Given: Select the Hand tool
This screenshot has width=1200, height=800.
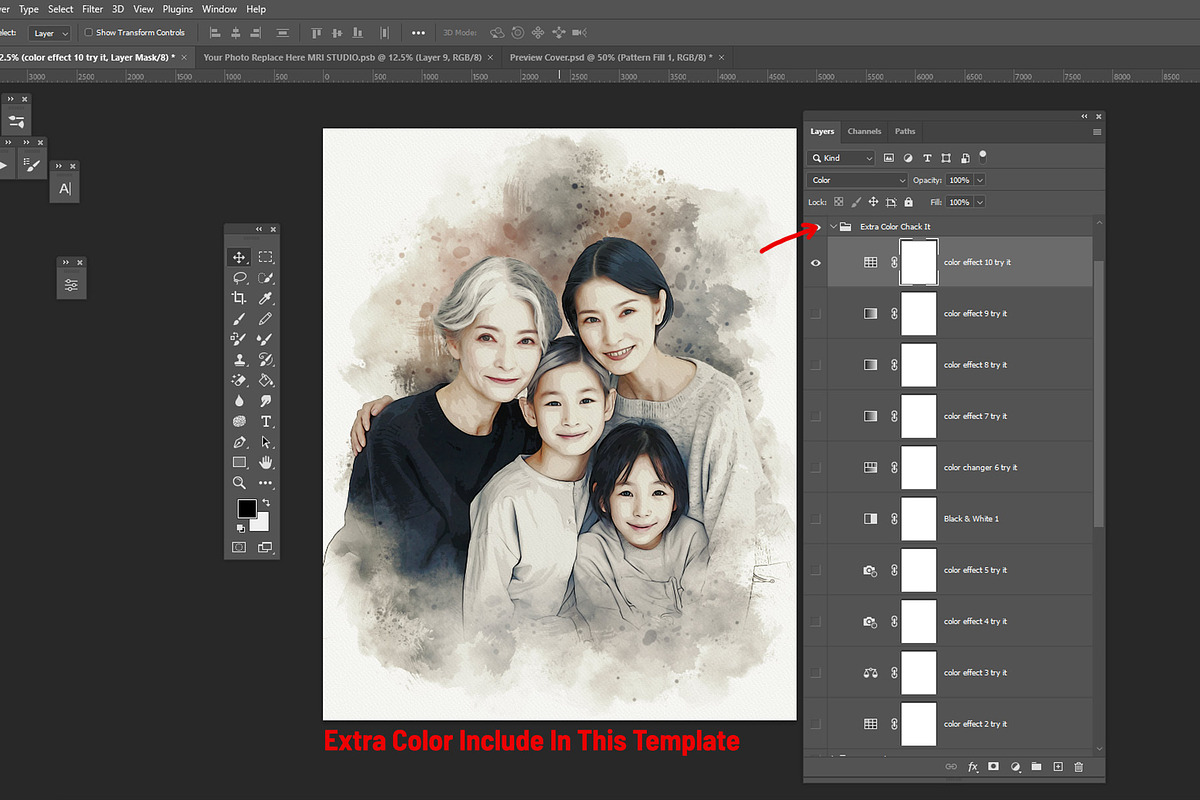Looking at the screenshot, I should pos(265,462).
